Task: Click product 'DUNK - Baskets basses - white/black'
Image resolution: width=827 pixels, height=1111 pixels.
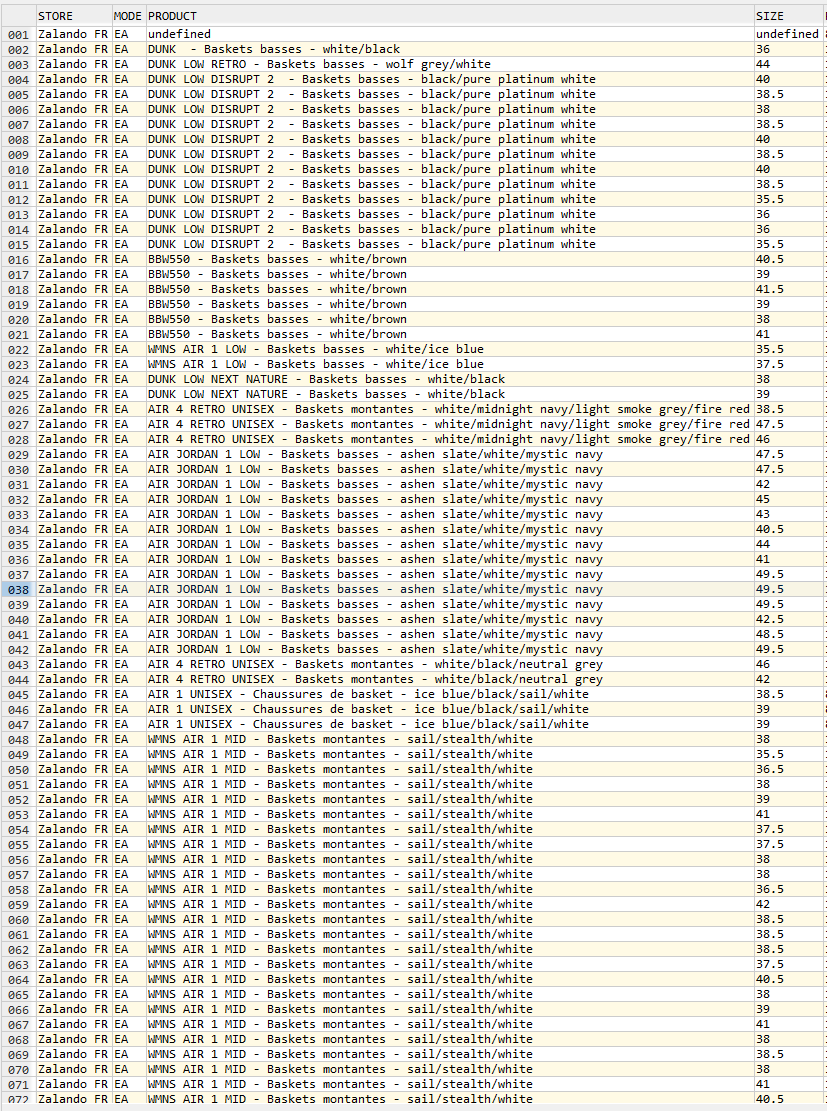Action: (449, 49)
